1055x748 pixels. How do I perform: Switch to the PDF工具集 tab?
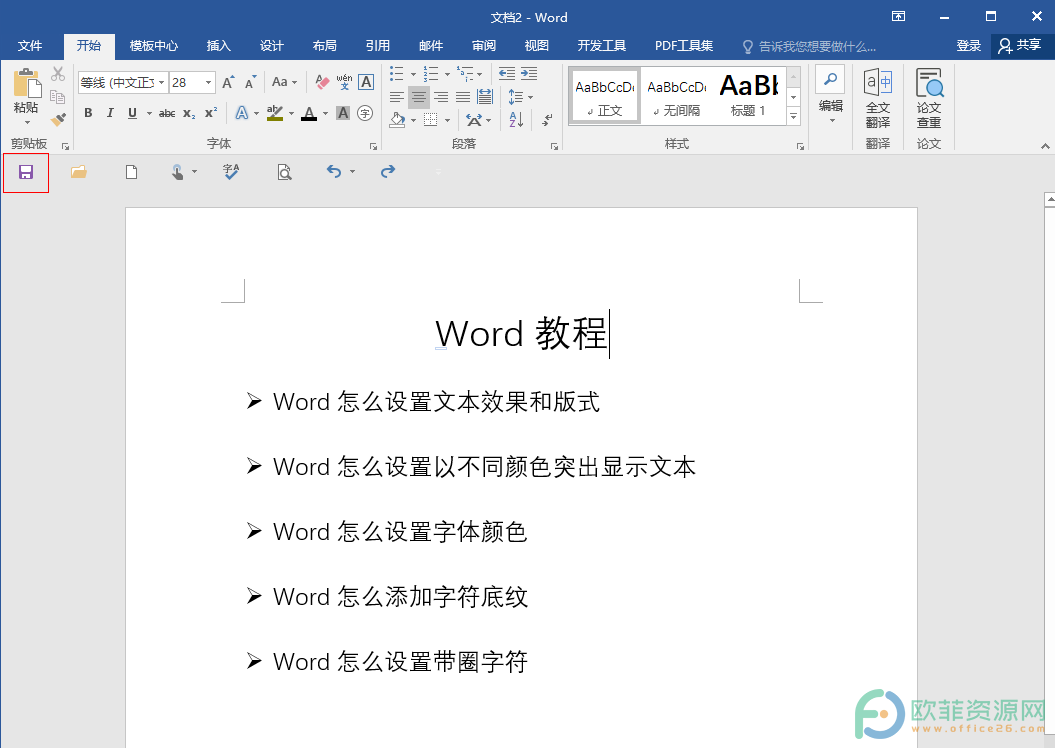[x=684, y=46]
